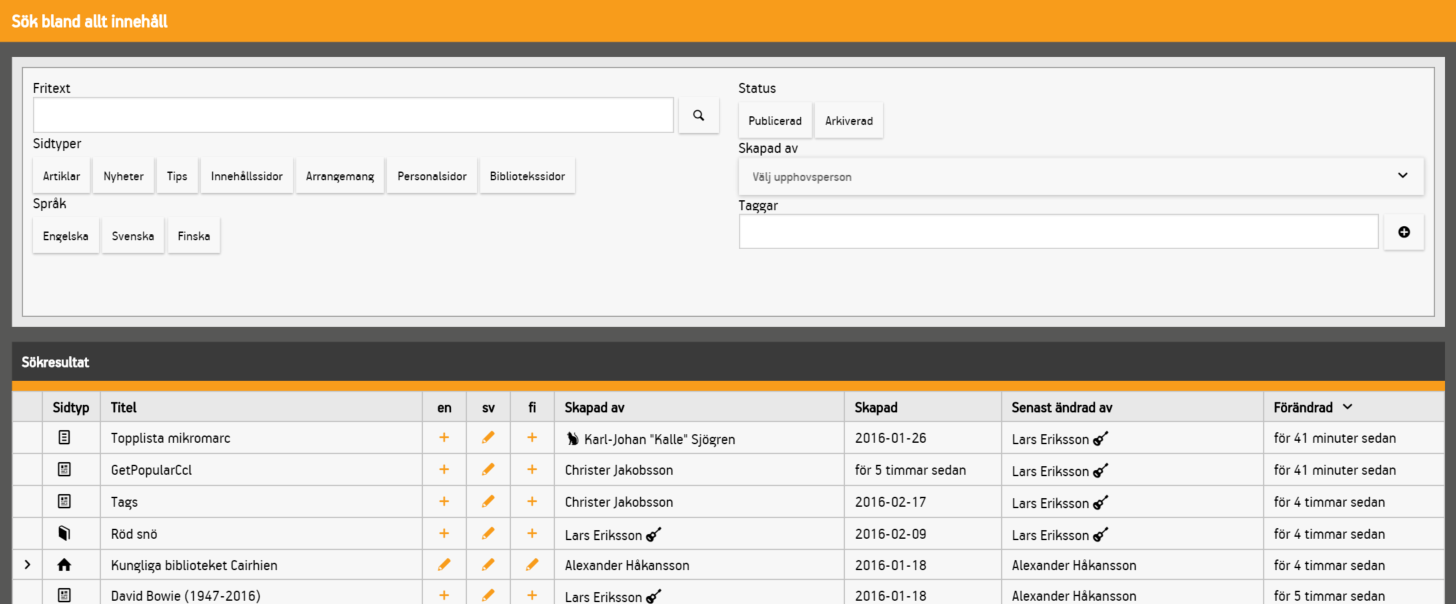This screenshot has width=1456, height=604.
Task: Toggle the Artiklar page type filter
Action: tap(61, 176)
